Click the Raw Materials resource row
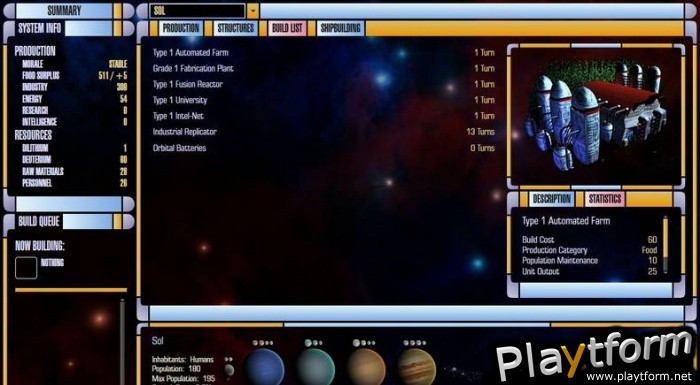Image resolution: width=700 pixels, height=385 pixels. coord(75,172)
